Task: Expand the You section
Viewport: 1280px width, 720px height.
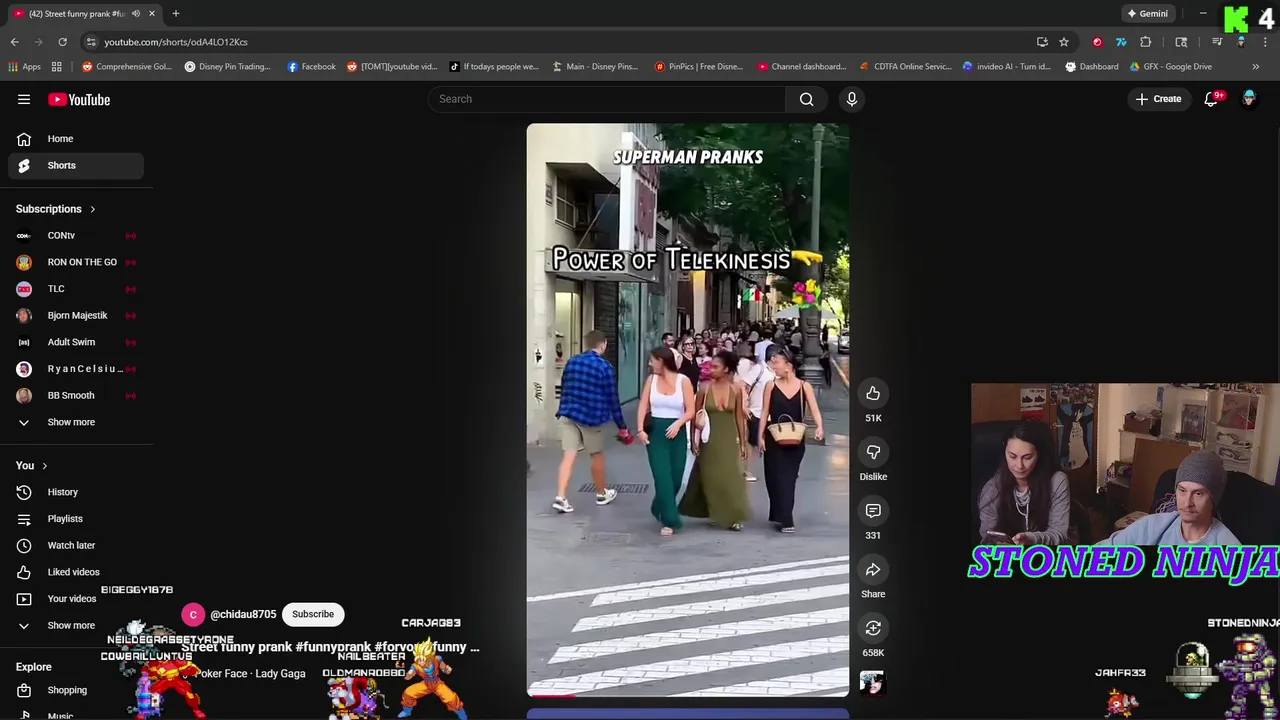Action: (31, 465)
